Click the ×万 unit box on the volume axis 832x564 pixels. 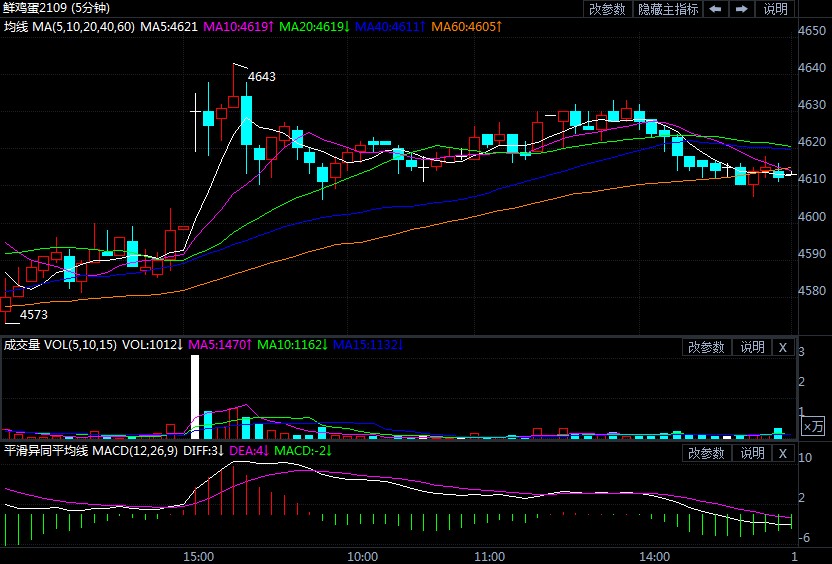(814, 427)
